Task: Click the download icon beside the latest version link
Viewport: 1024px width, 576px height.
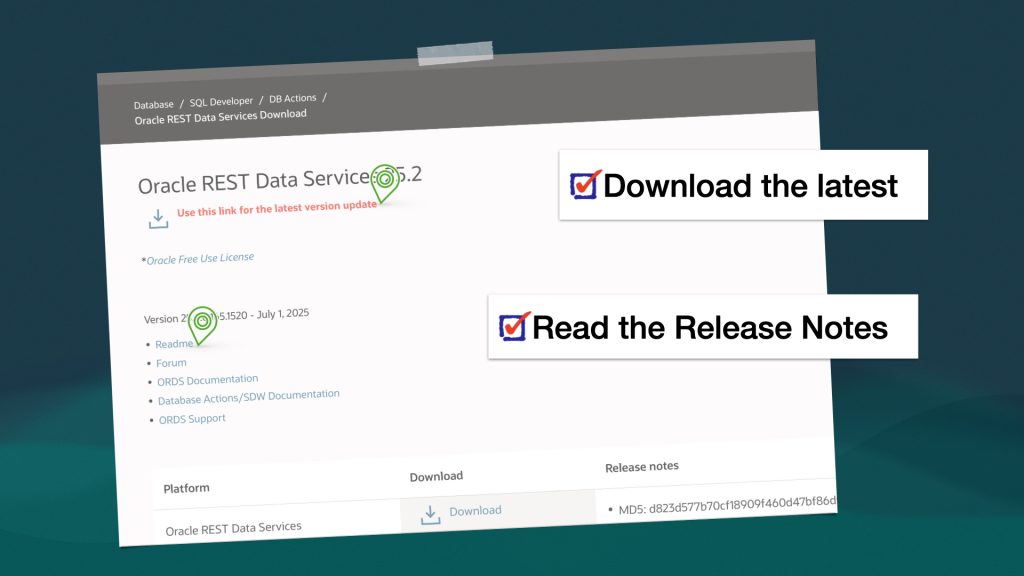Action: pyautogui.click(x=158, y=219)
